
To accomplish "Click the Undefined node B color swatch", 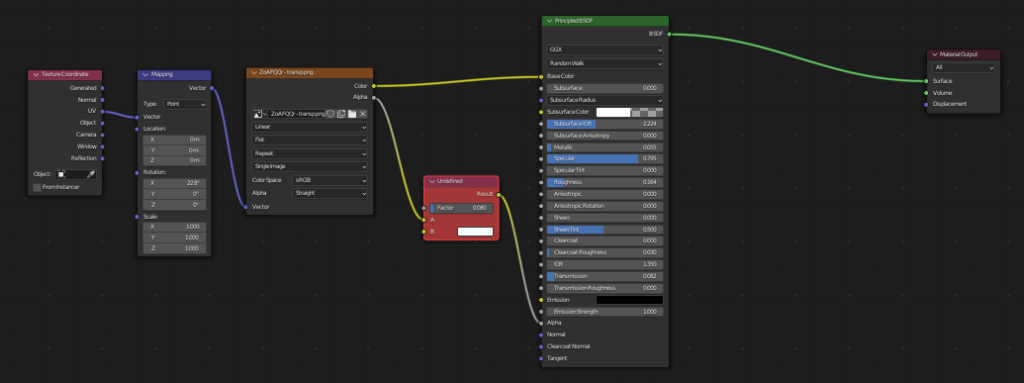I will point(475,231).
